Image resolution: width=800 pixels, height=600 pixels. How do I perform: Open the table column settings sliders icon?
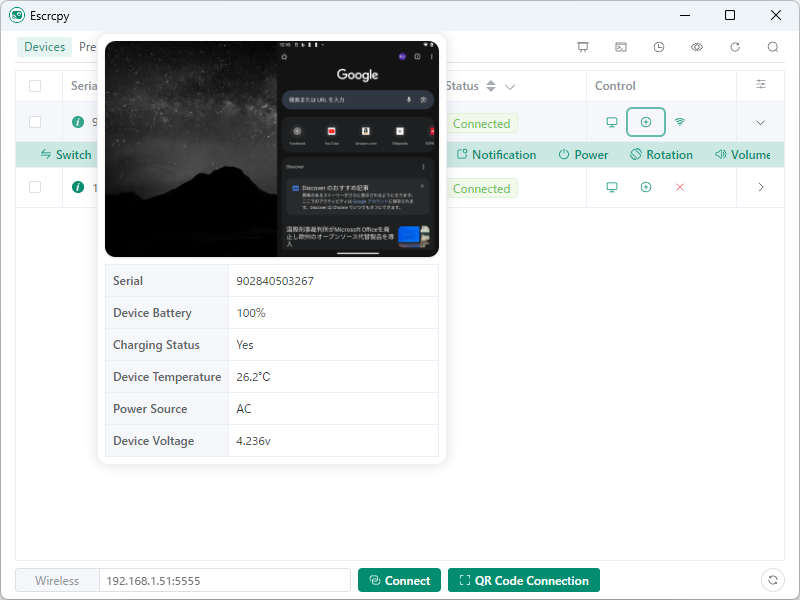761,84
